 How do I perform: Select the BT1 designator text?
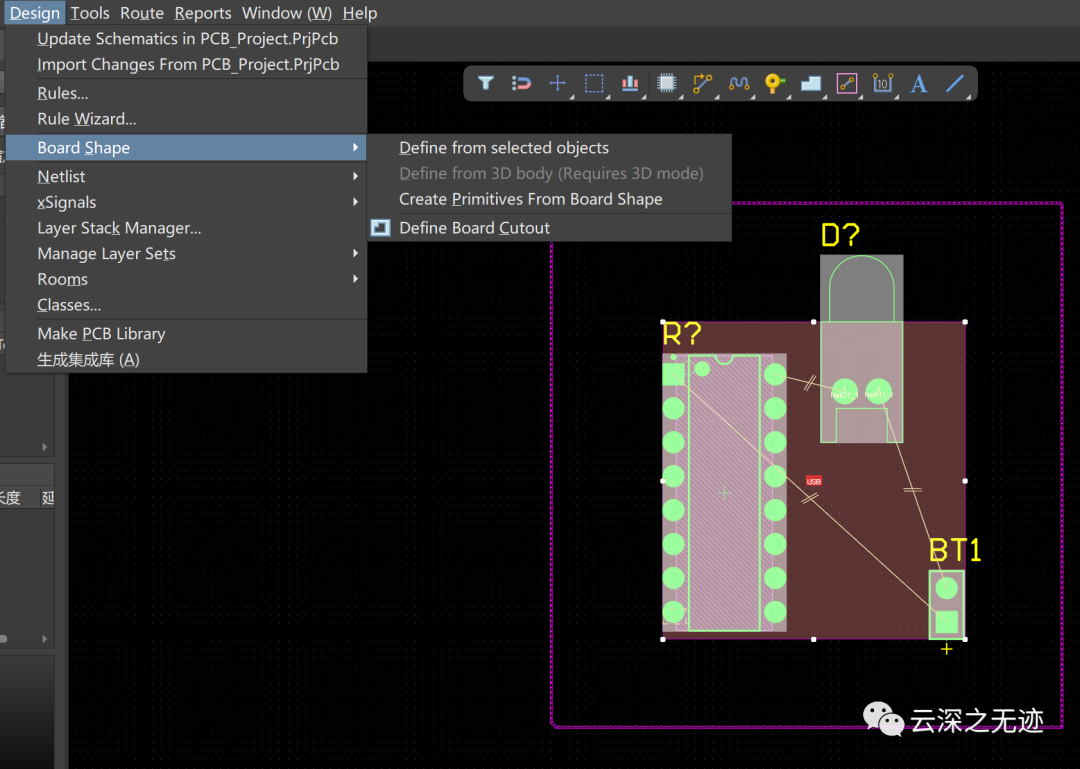(x=955, y=550)
